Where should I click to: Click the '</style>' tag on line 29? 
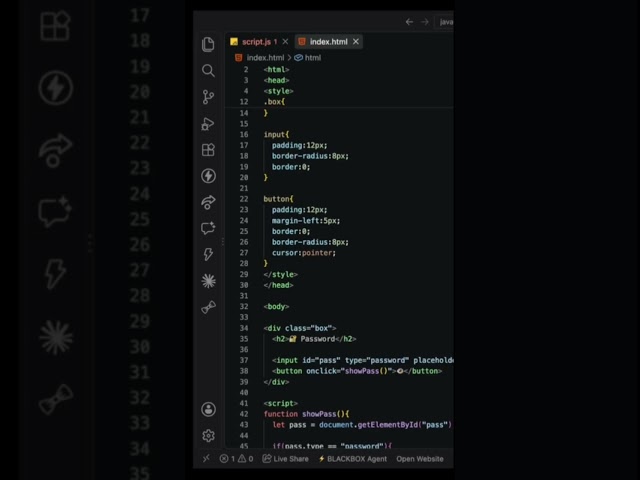click(280, 274)
